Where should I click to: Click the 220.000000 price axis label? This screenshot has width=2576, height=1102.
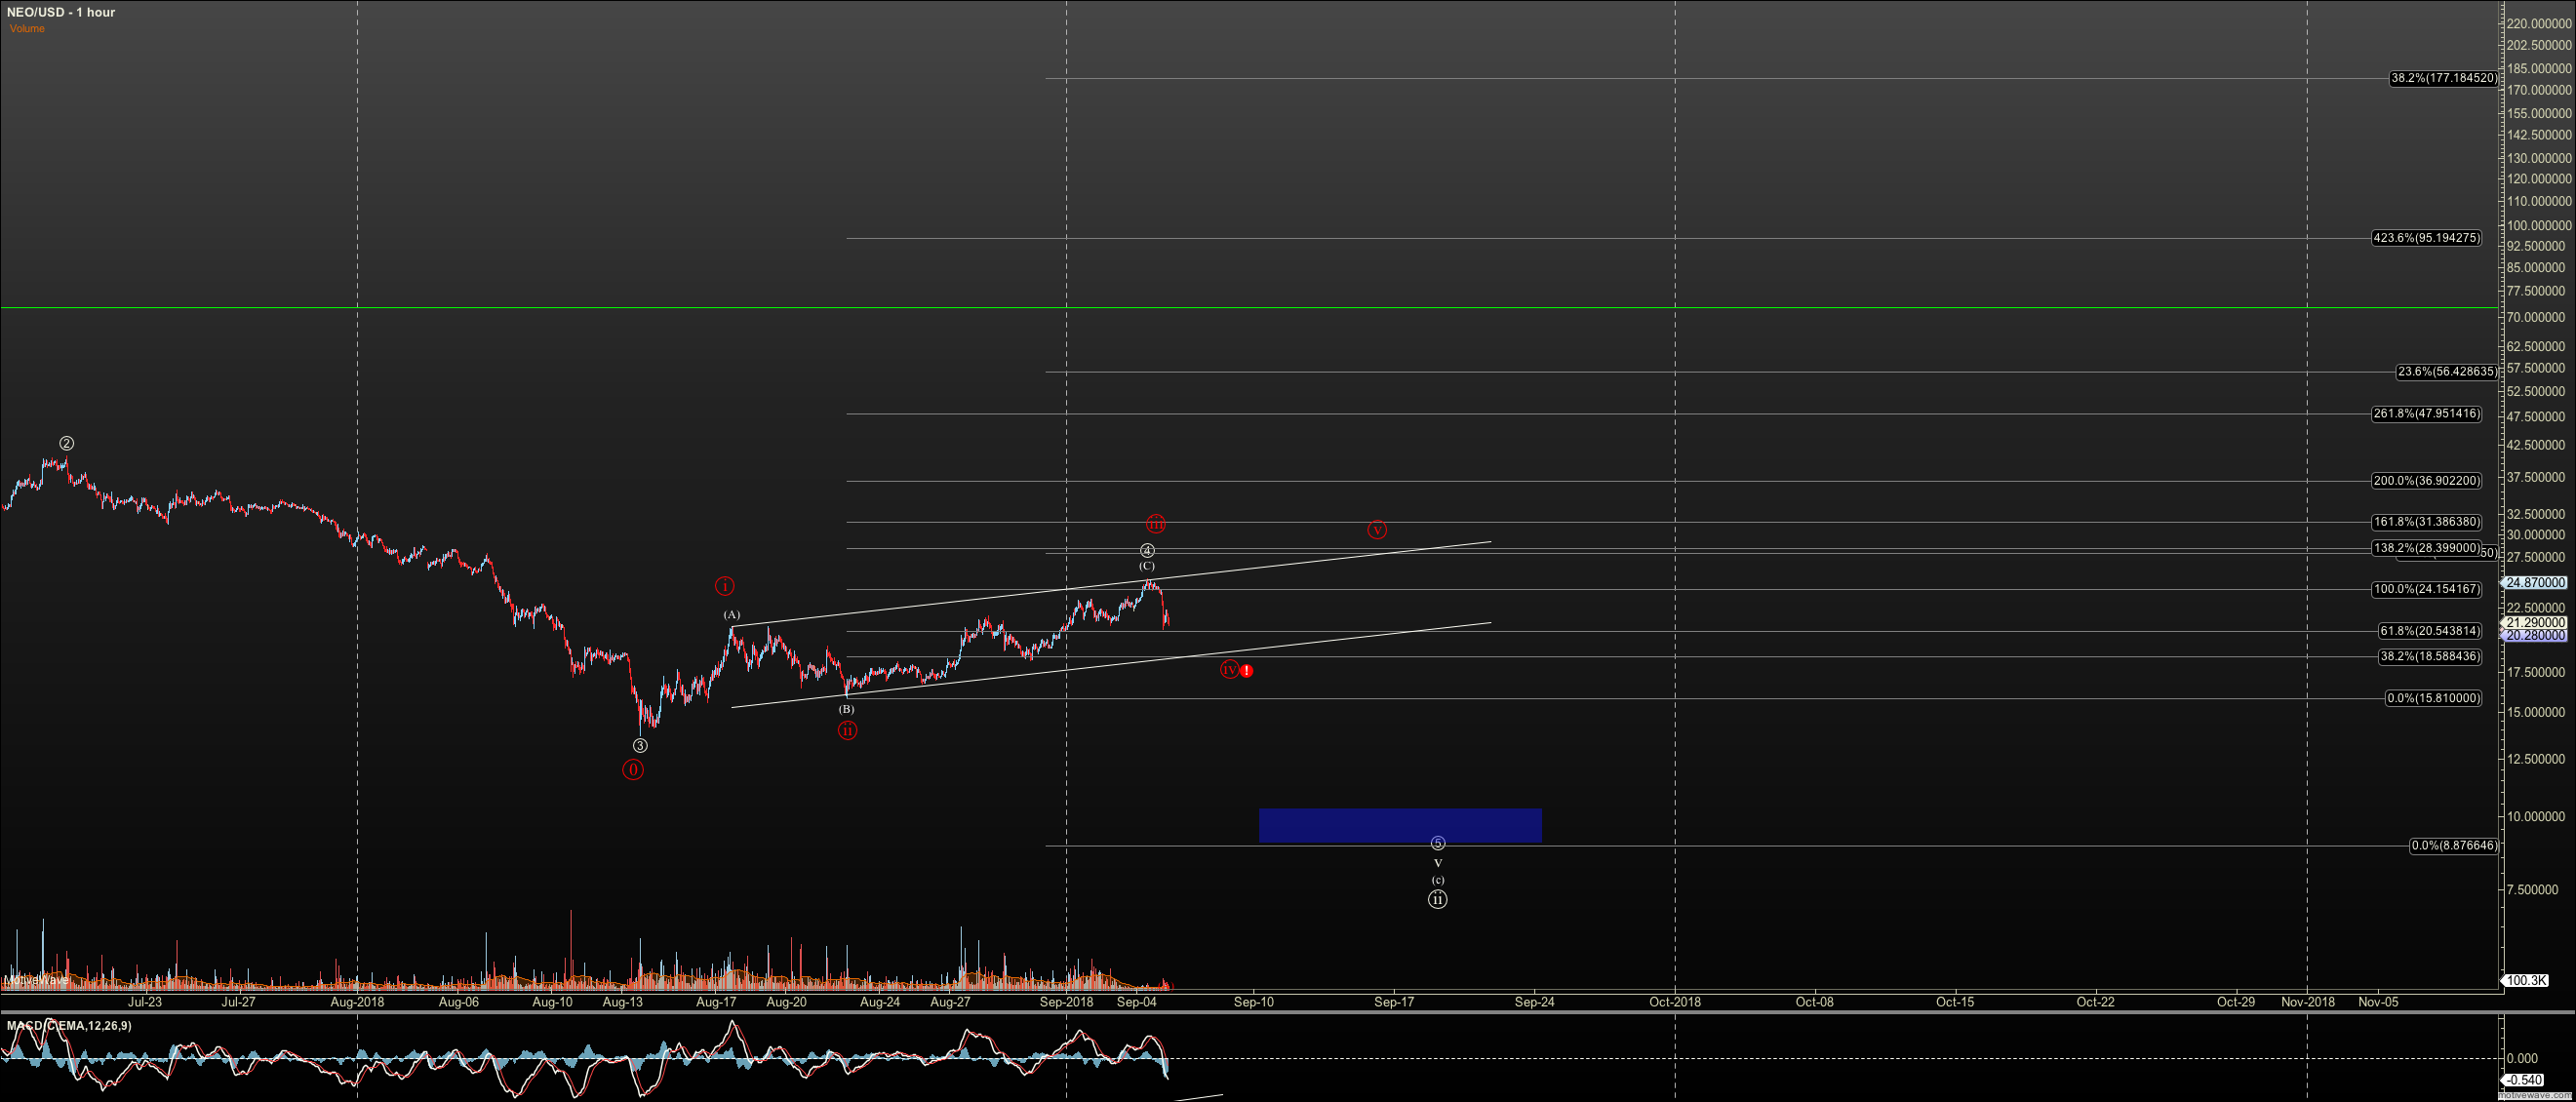point(2538,23)
